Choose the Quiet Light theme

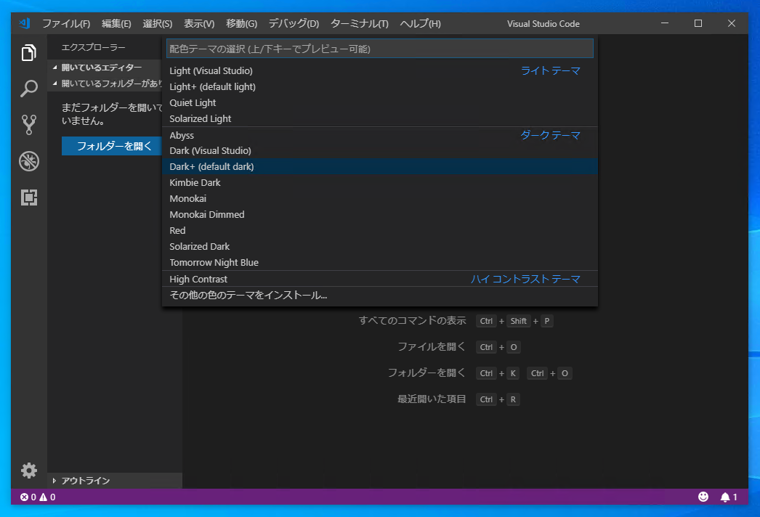(x=380, y=103)
